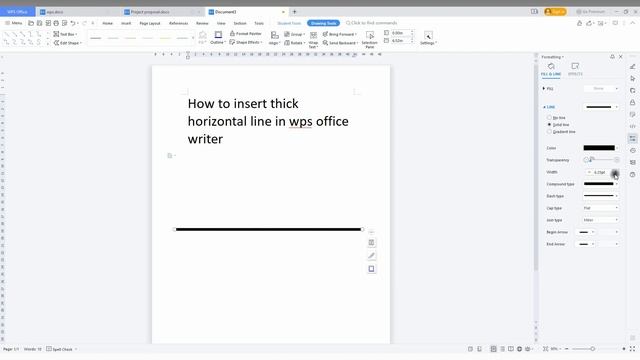
Task: Open the Dash type dropdown
Action: 601,196
